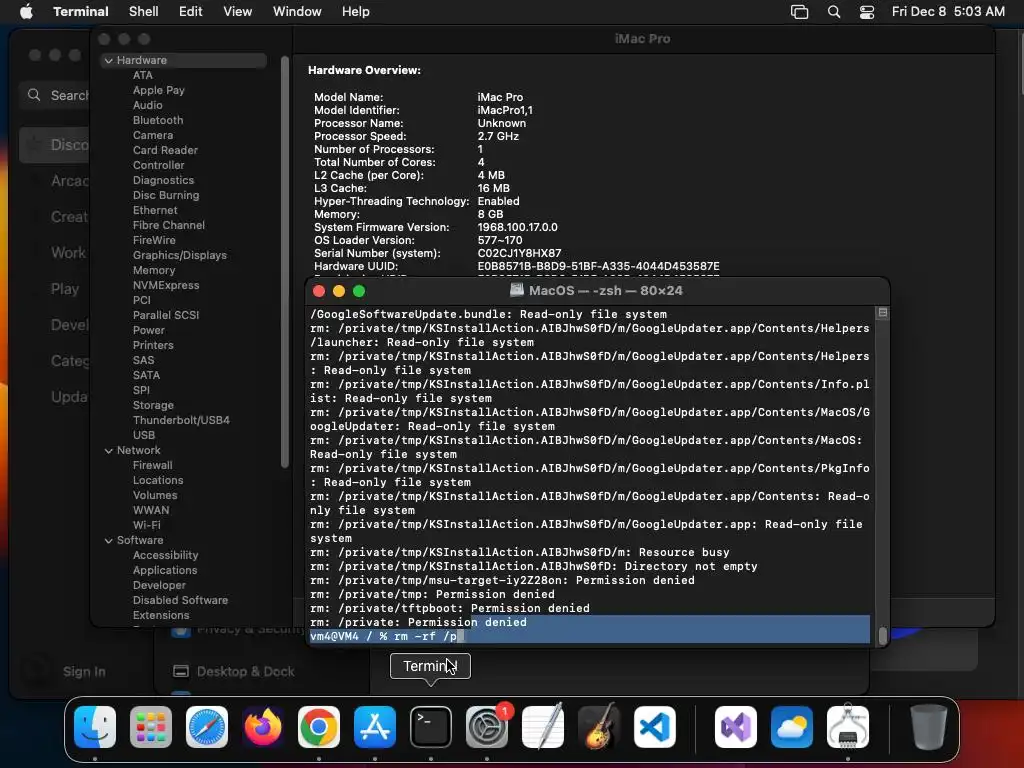This screenshot has width=1024, height=768.
Task: Open Spotlight search in menu bar
Action: [x=834, y=12]
